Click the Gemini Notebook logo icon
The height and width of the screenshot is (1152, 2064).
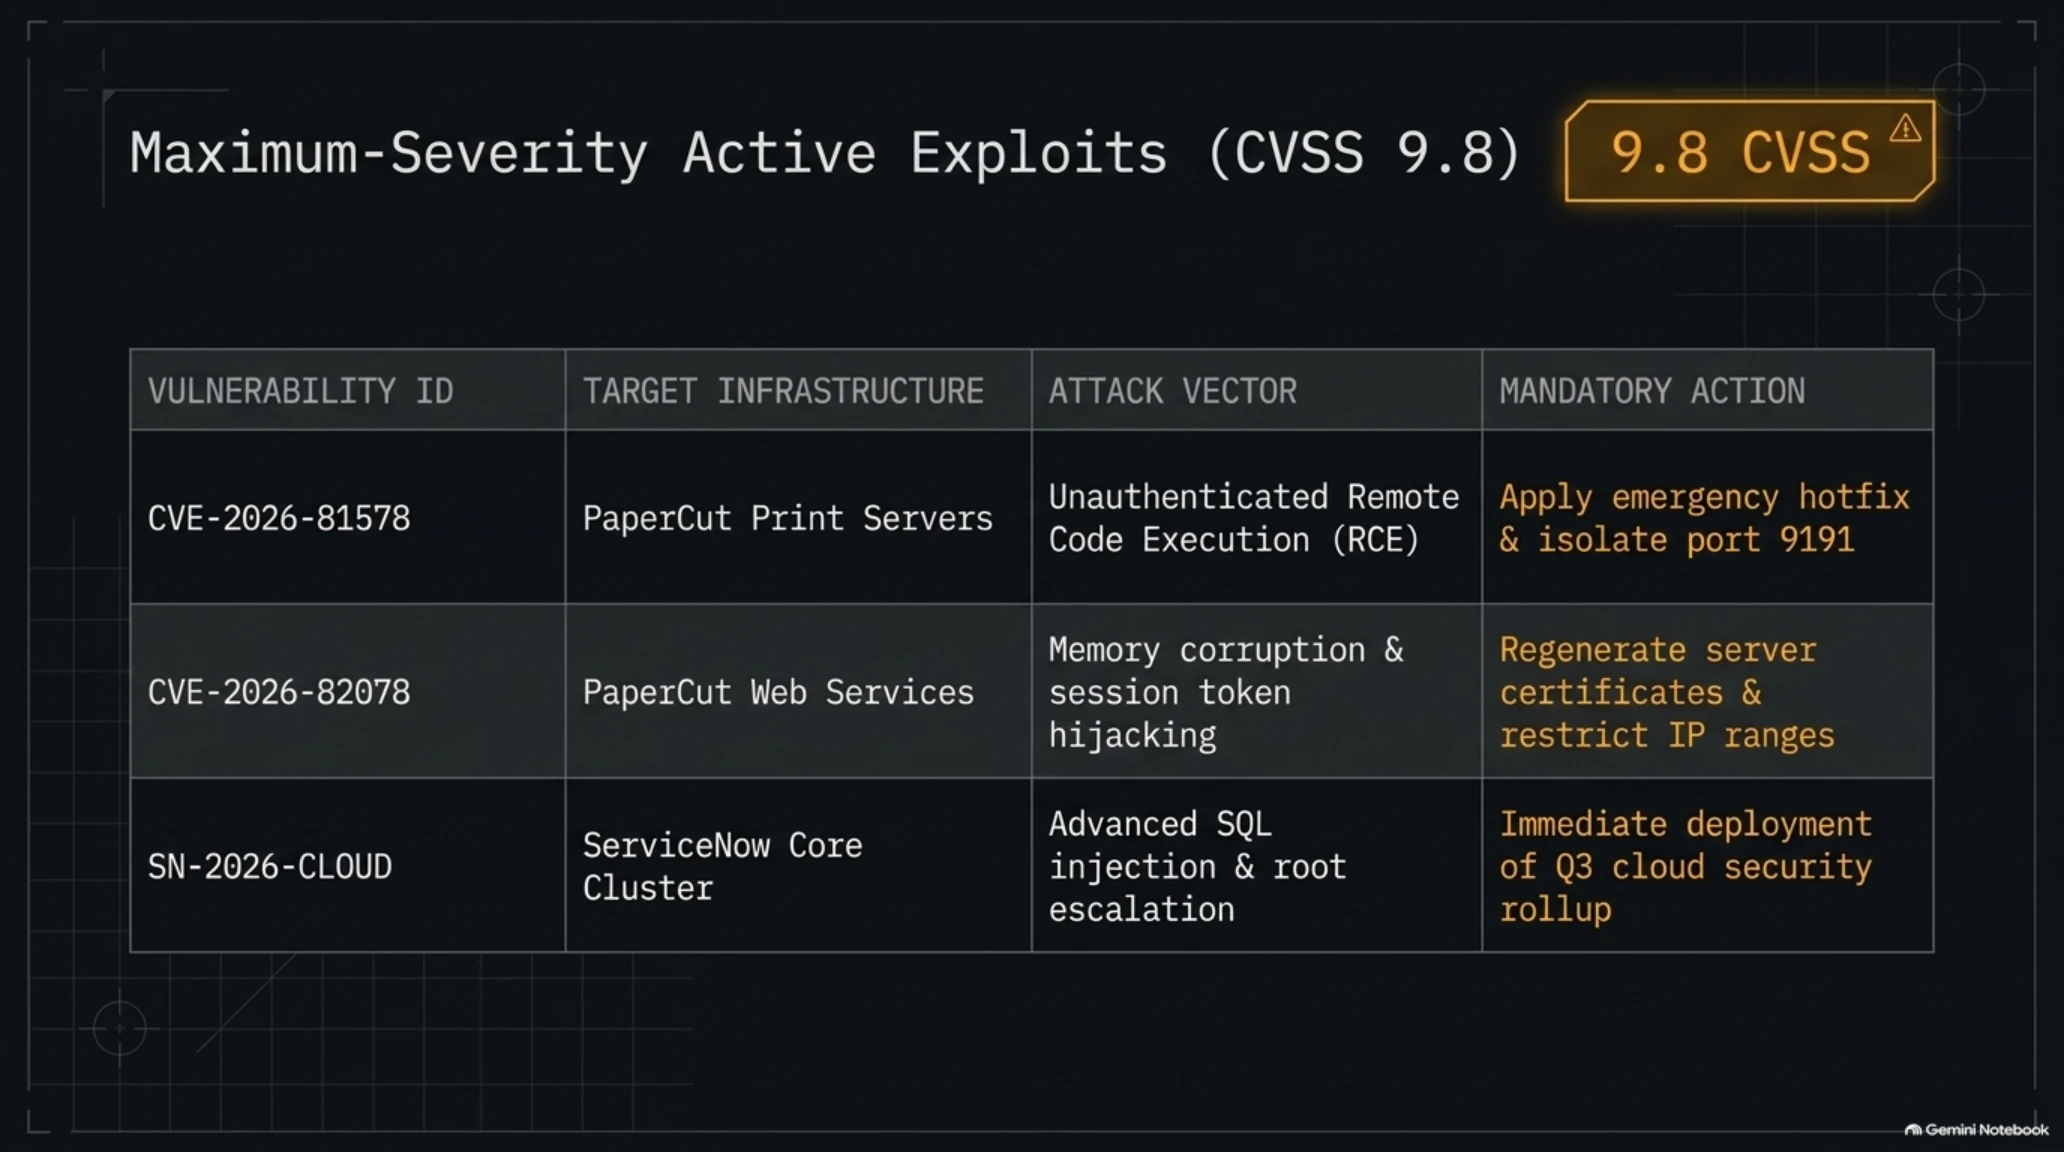tap(1913, 1130)
